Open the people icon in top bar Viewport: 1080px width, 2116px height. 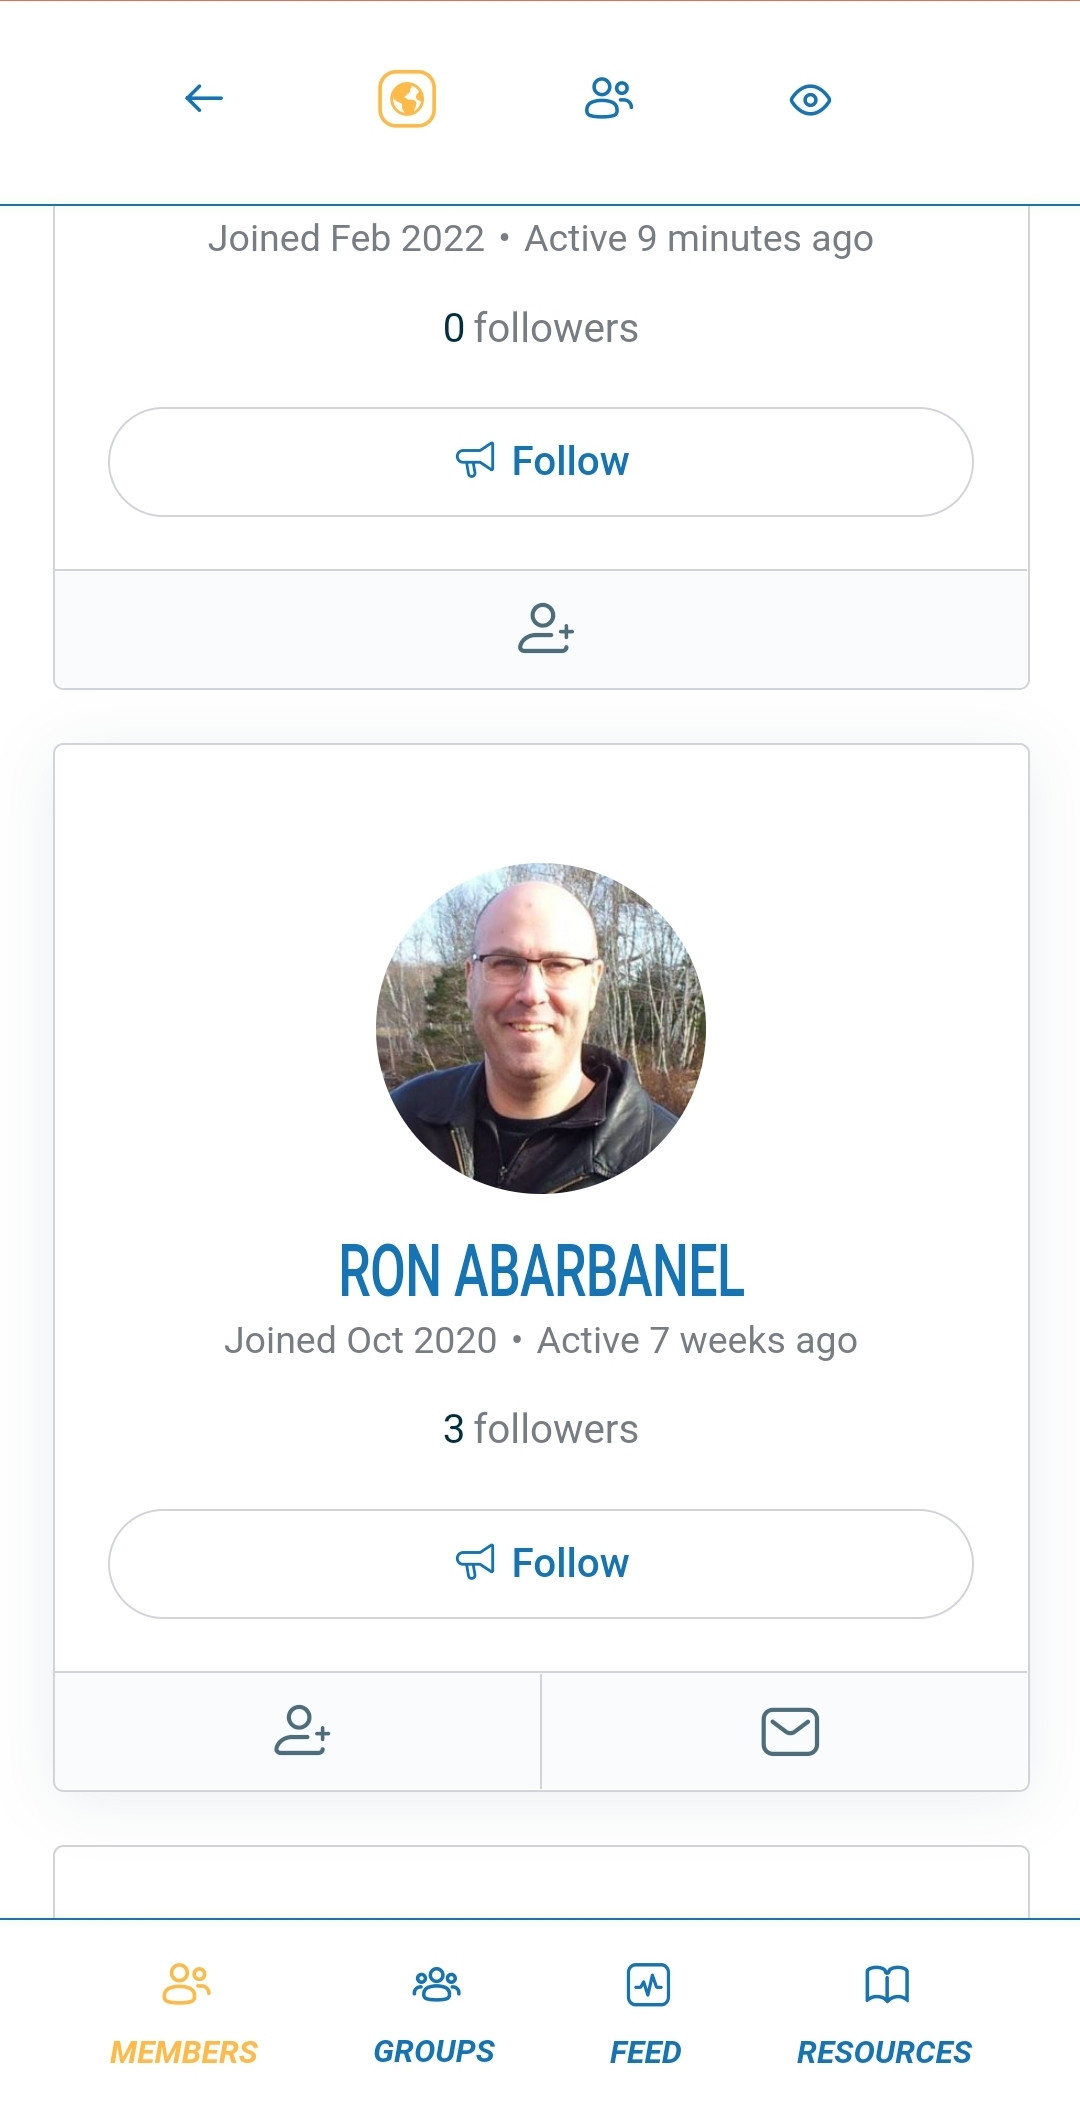(609, 98)
